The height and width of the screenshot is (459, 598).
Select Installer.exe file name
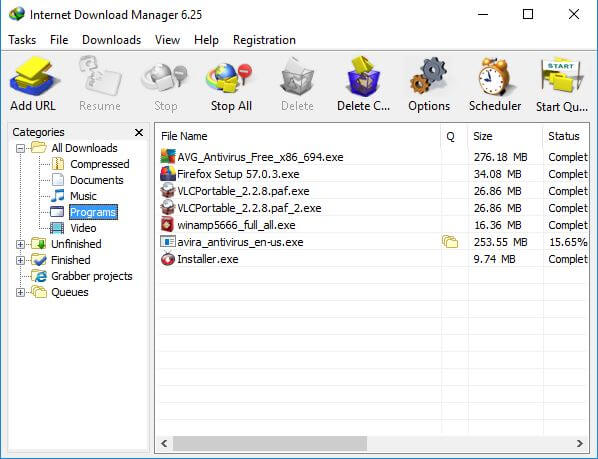[208, 259]
